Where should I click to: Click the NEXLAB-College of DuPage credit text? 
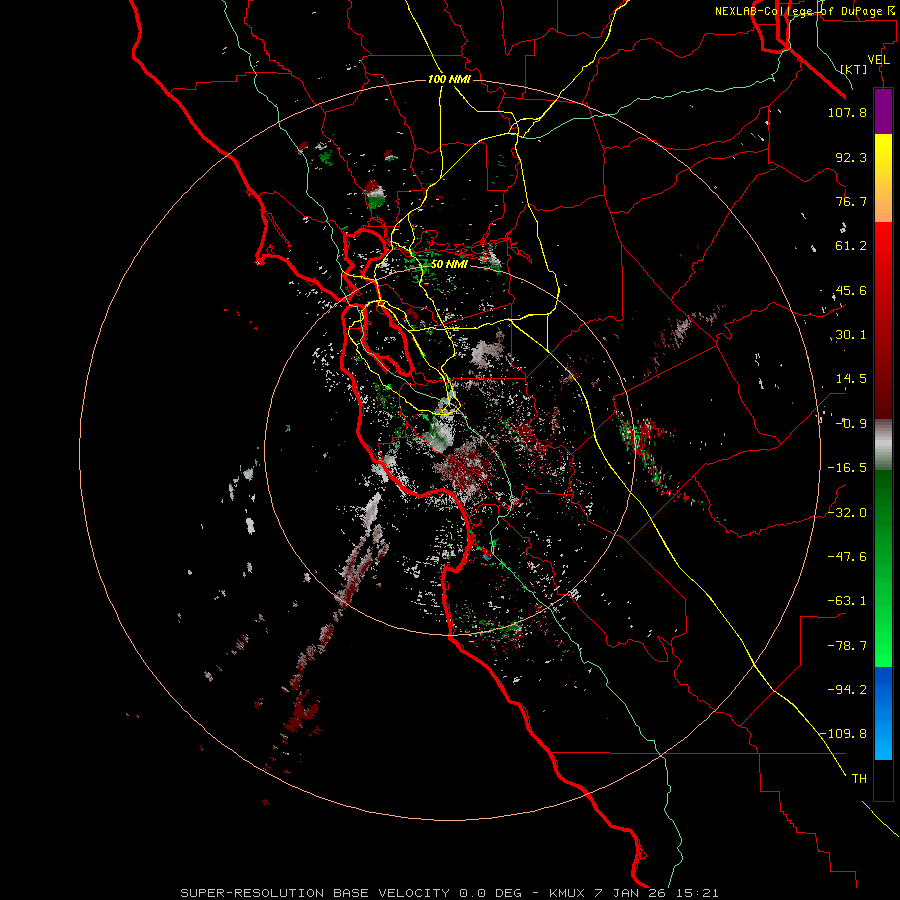[805, 11]
